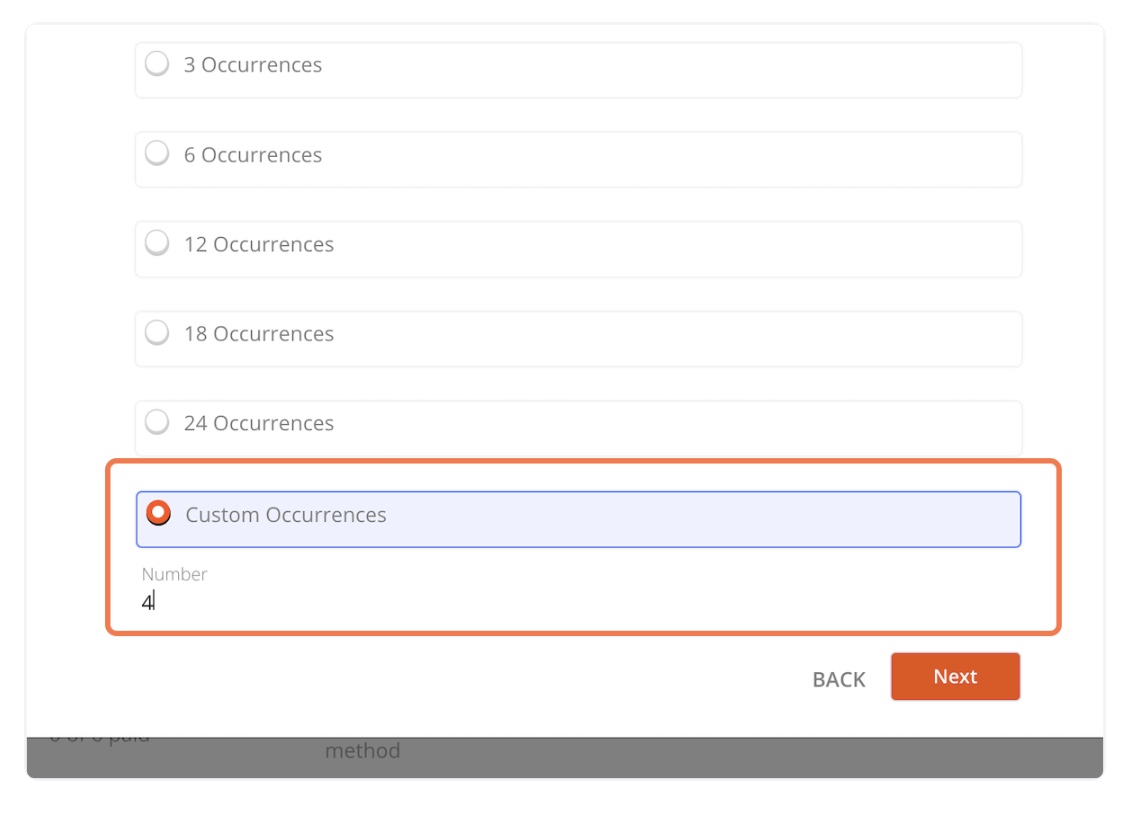
Task: Select the 3 Occurrences radio button
Action: coord(157,65)
